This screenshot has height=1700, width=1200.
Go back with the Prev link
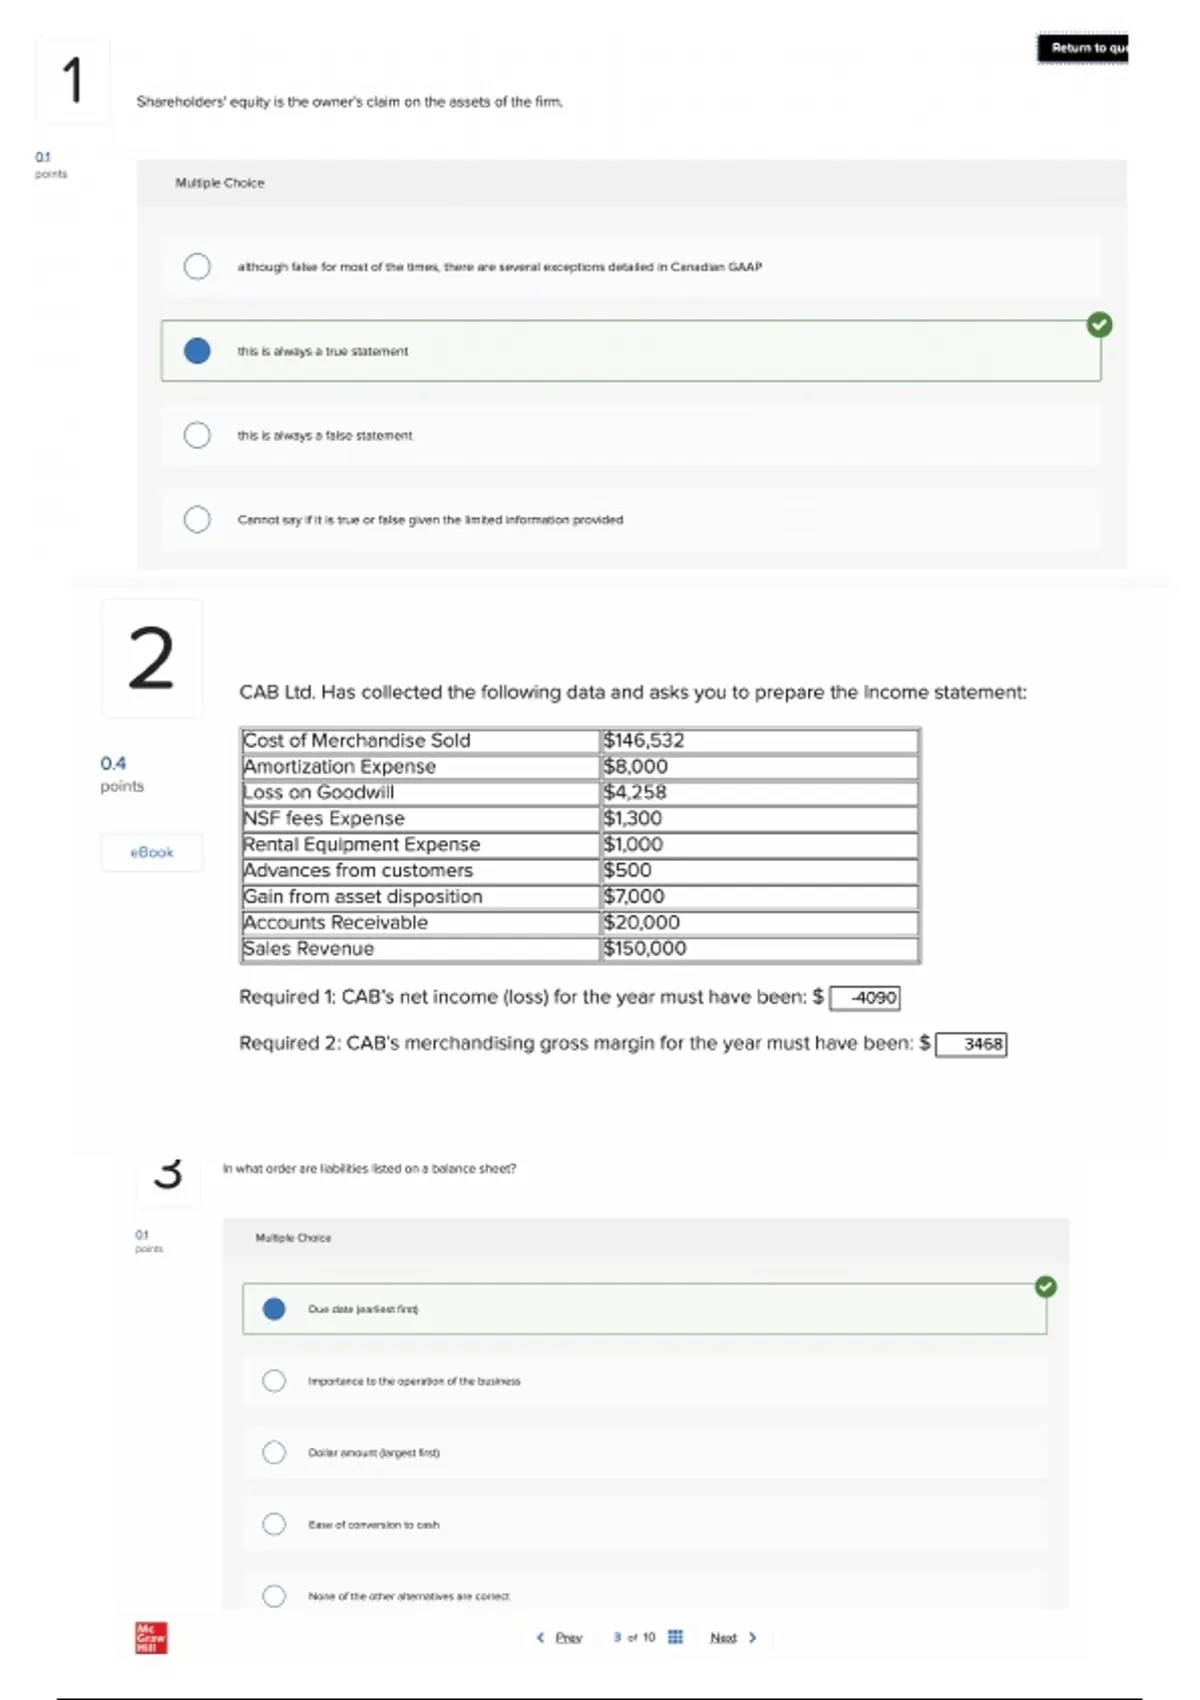click(x=568, y=1637)
